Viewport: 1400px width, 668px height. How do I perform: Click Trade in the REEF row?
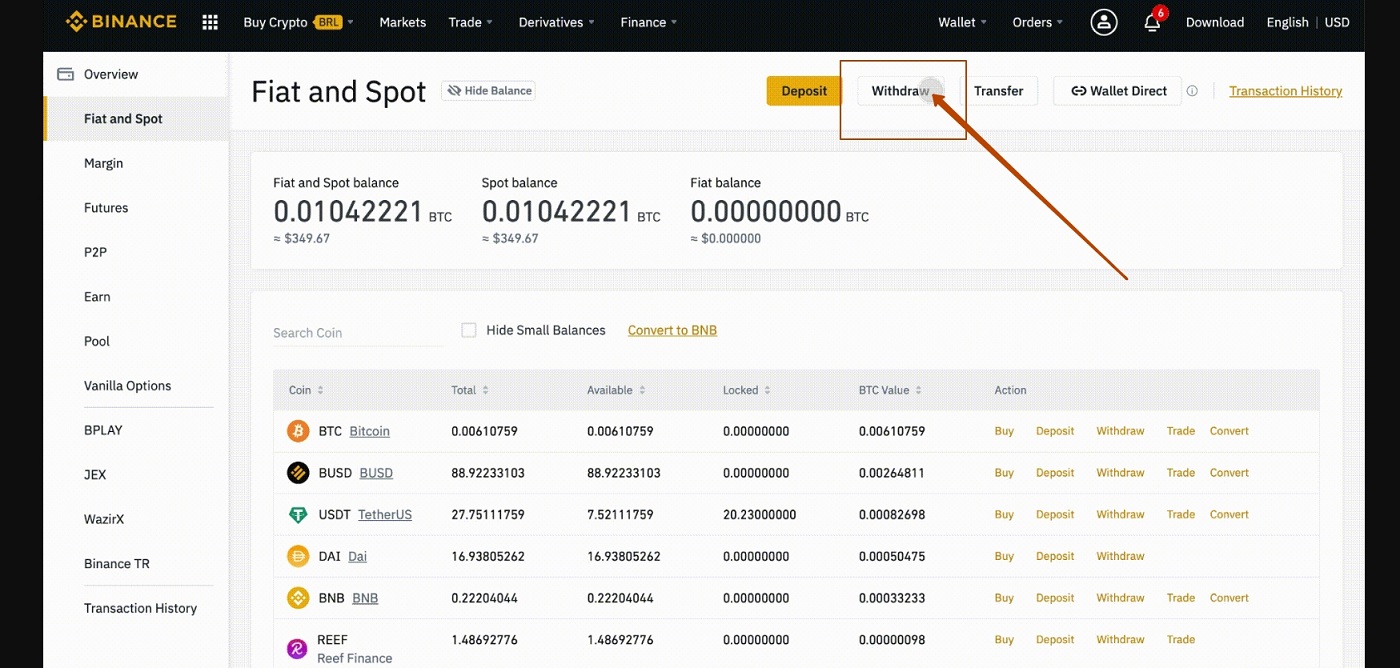click(x=1181, y=640)
